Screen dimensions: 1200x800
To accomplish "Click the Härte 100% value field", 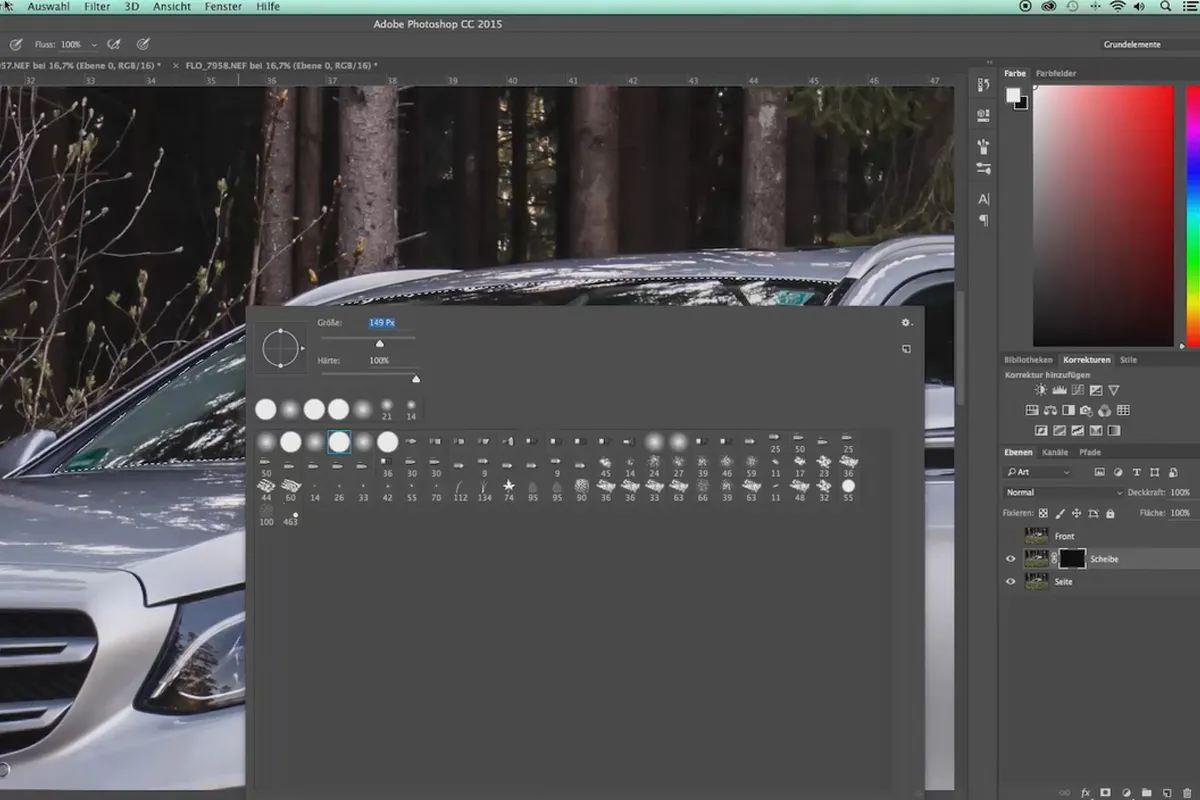I will click(x=379, y=360).
